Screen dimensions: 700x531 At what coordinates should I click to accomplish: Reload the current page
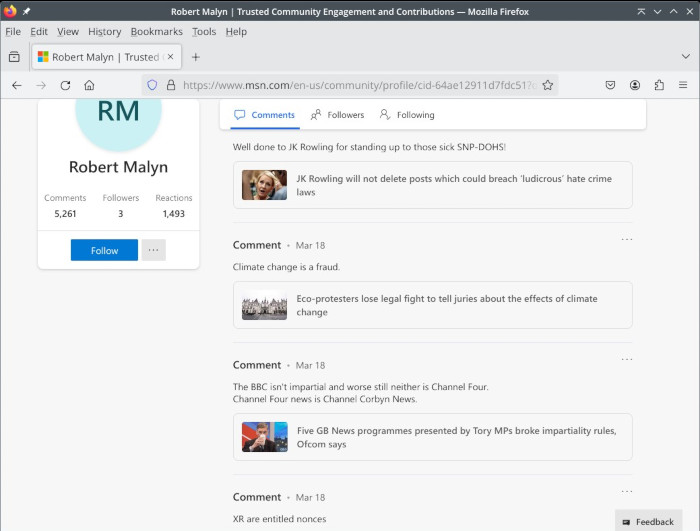point(65,86)
